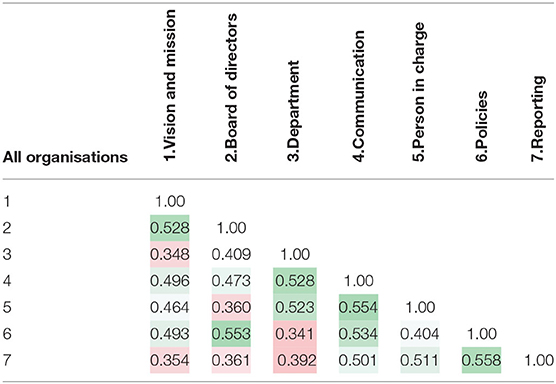Click the 'Policies' column header
The width and height of the screenshot is (556, 384).
pyautogui.click(x=482, y=126)
